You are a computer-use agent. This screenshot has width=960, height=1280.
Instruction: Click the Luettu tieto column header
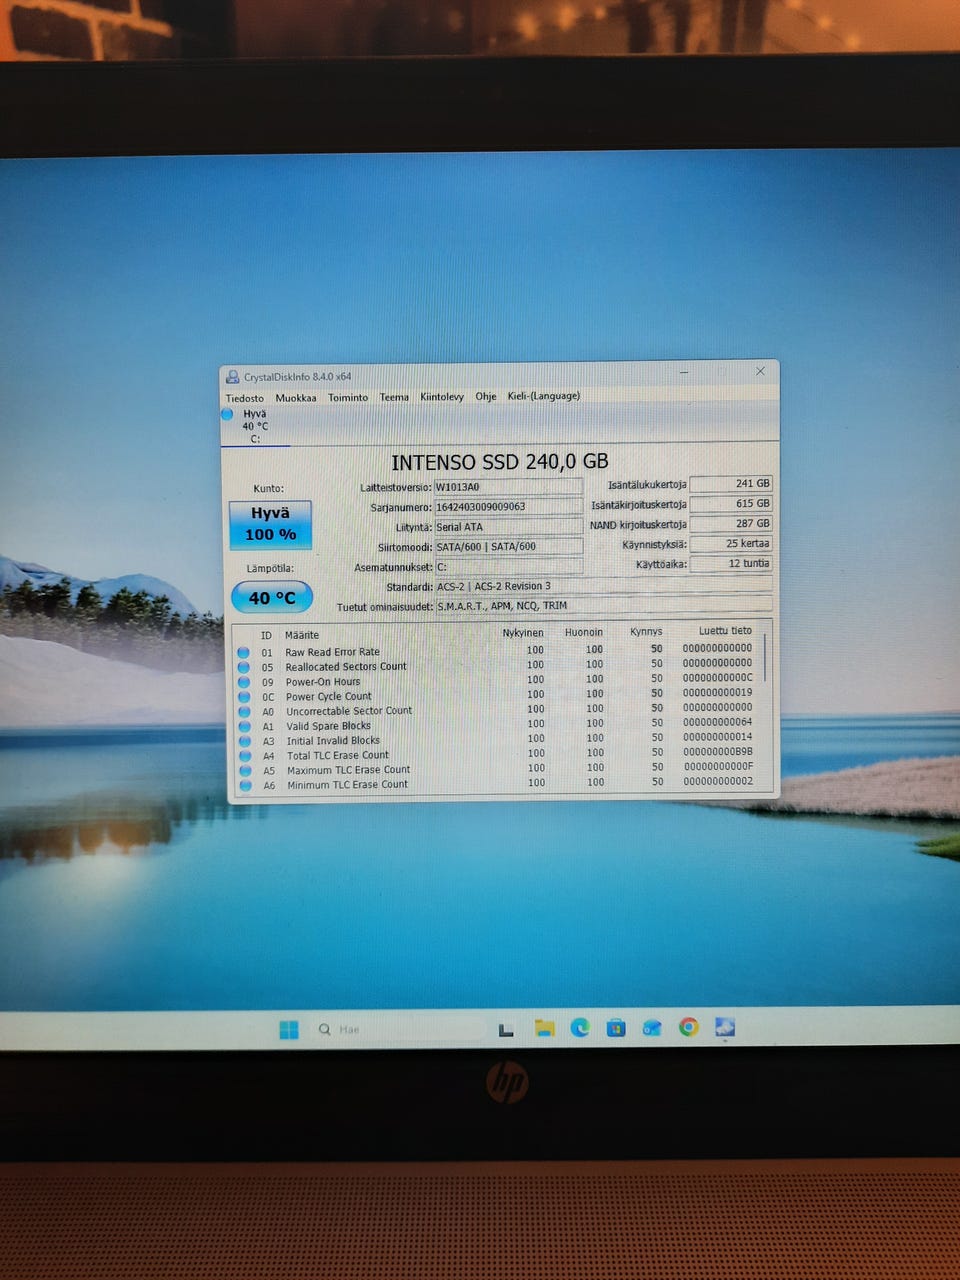coord(725,631)
